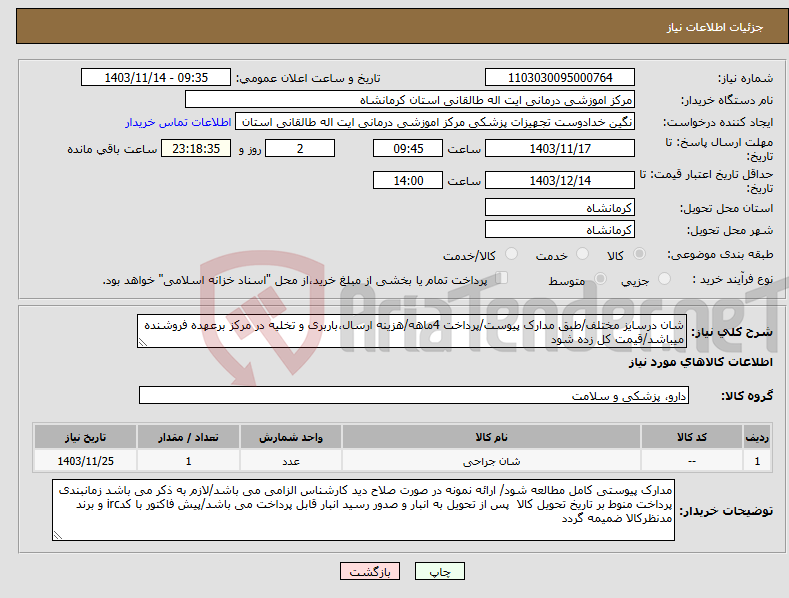
Task: Click the response deadline date 1403/11/17
Action: tap(560, 148)
